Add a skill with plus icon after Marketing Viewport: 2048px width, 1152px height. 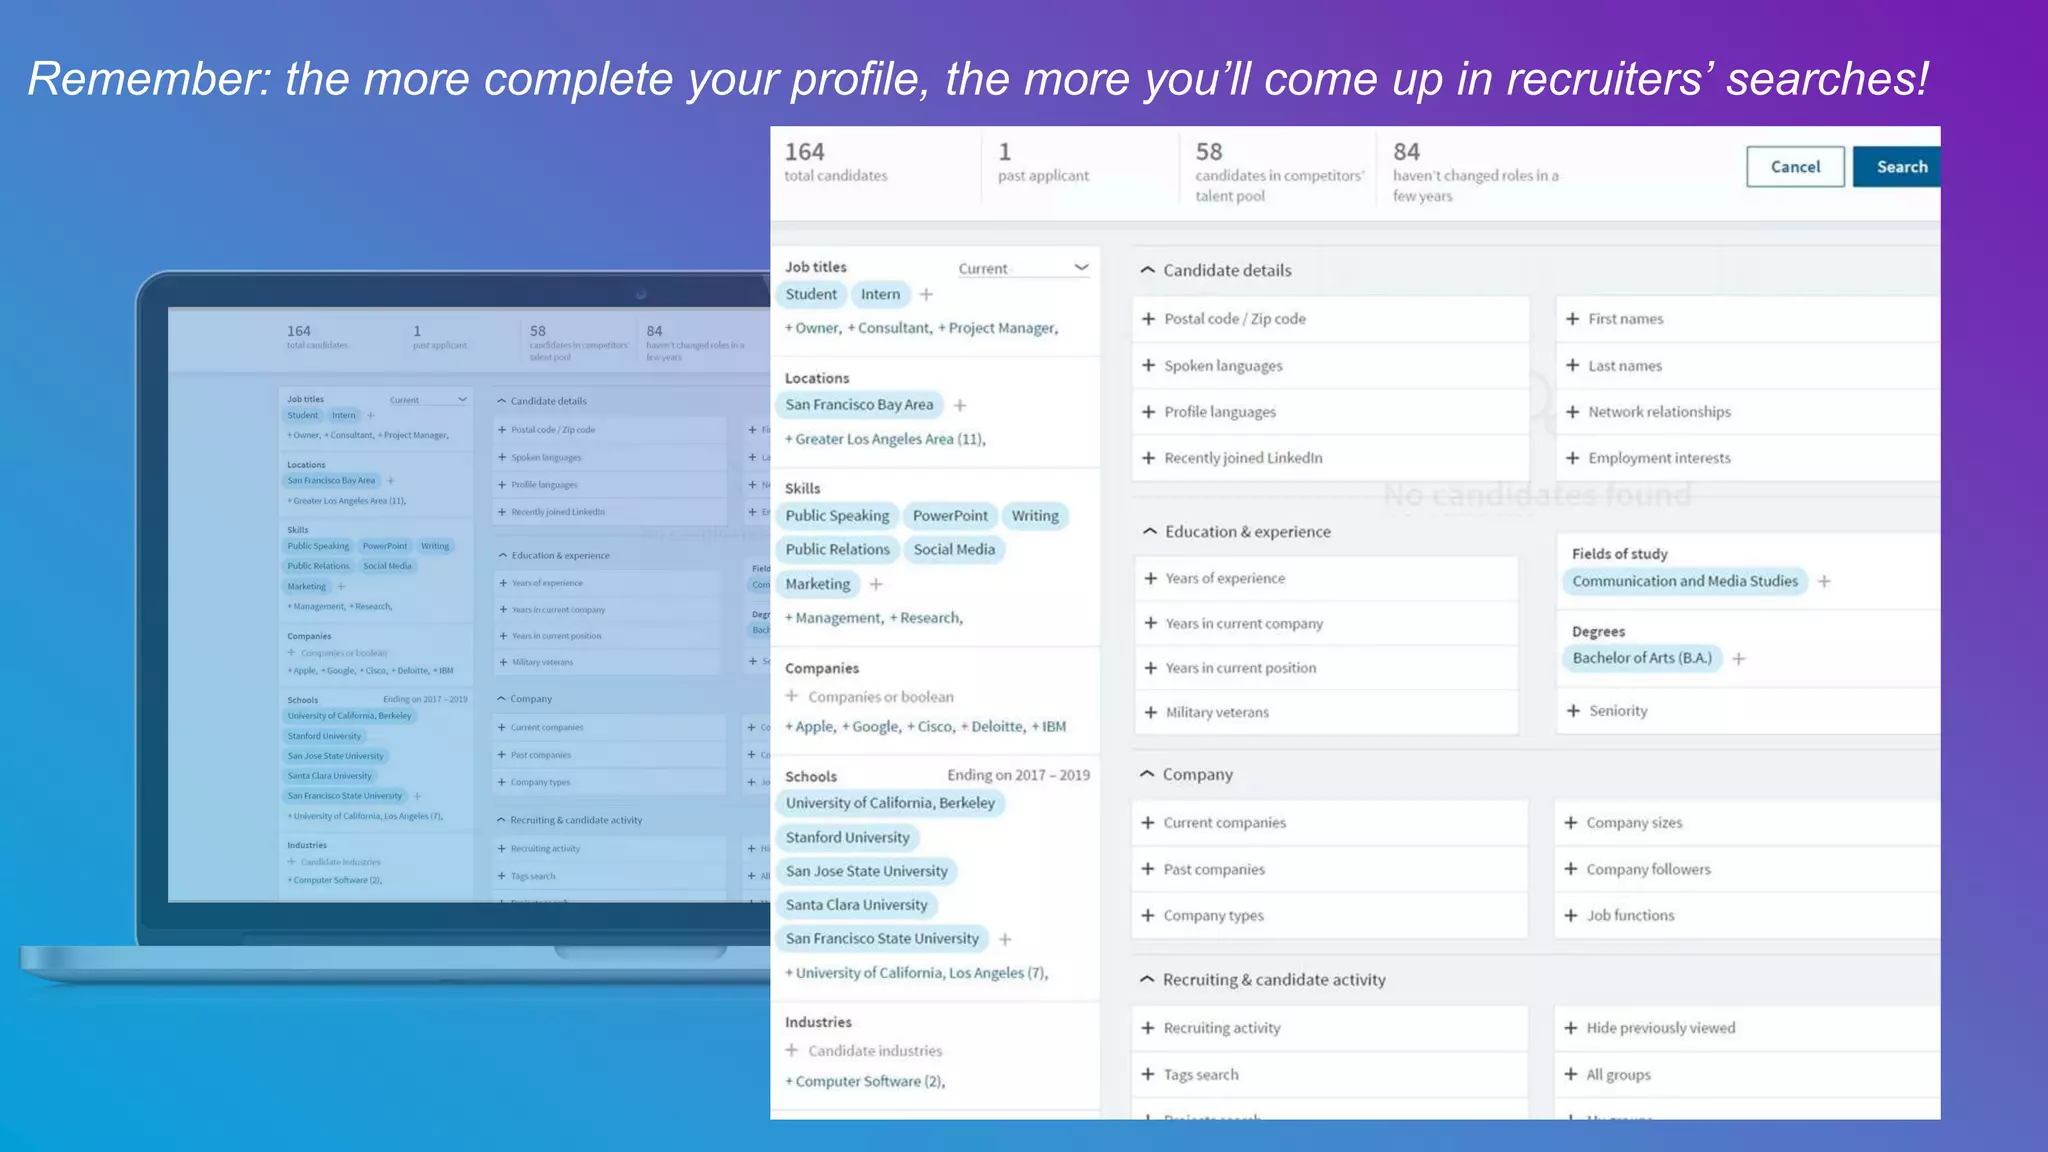point(876,584)
